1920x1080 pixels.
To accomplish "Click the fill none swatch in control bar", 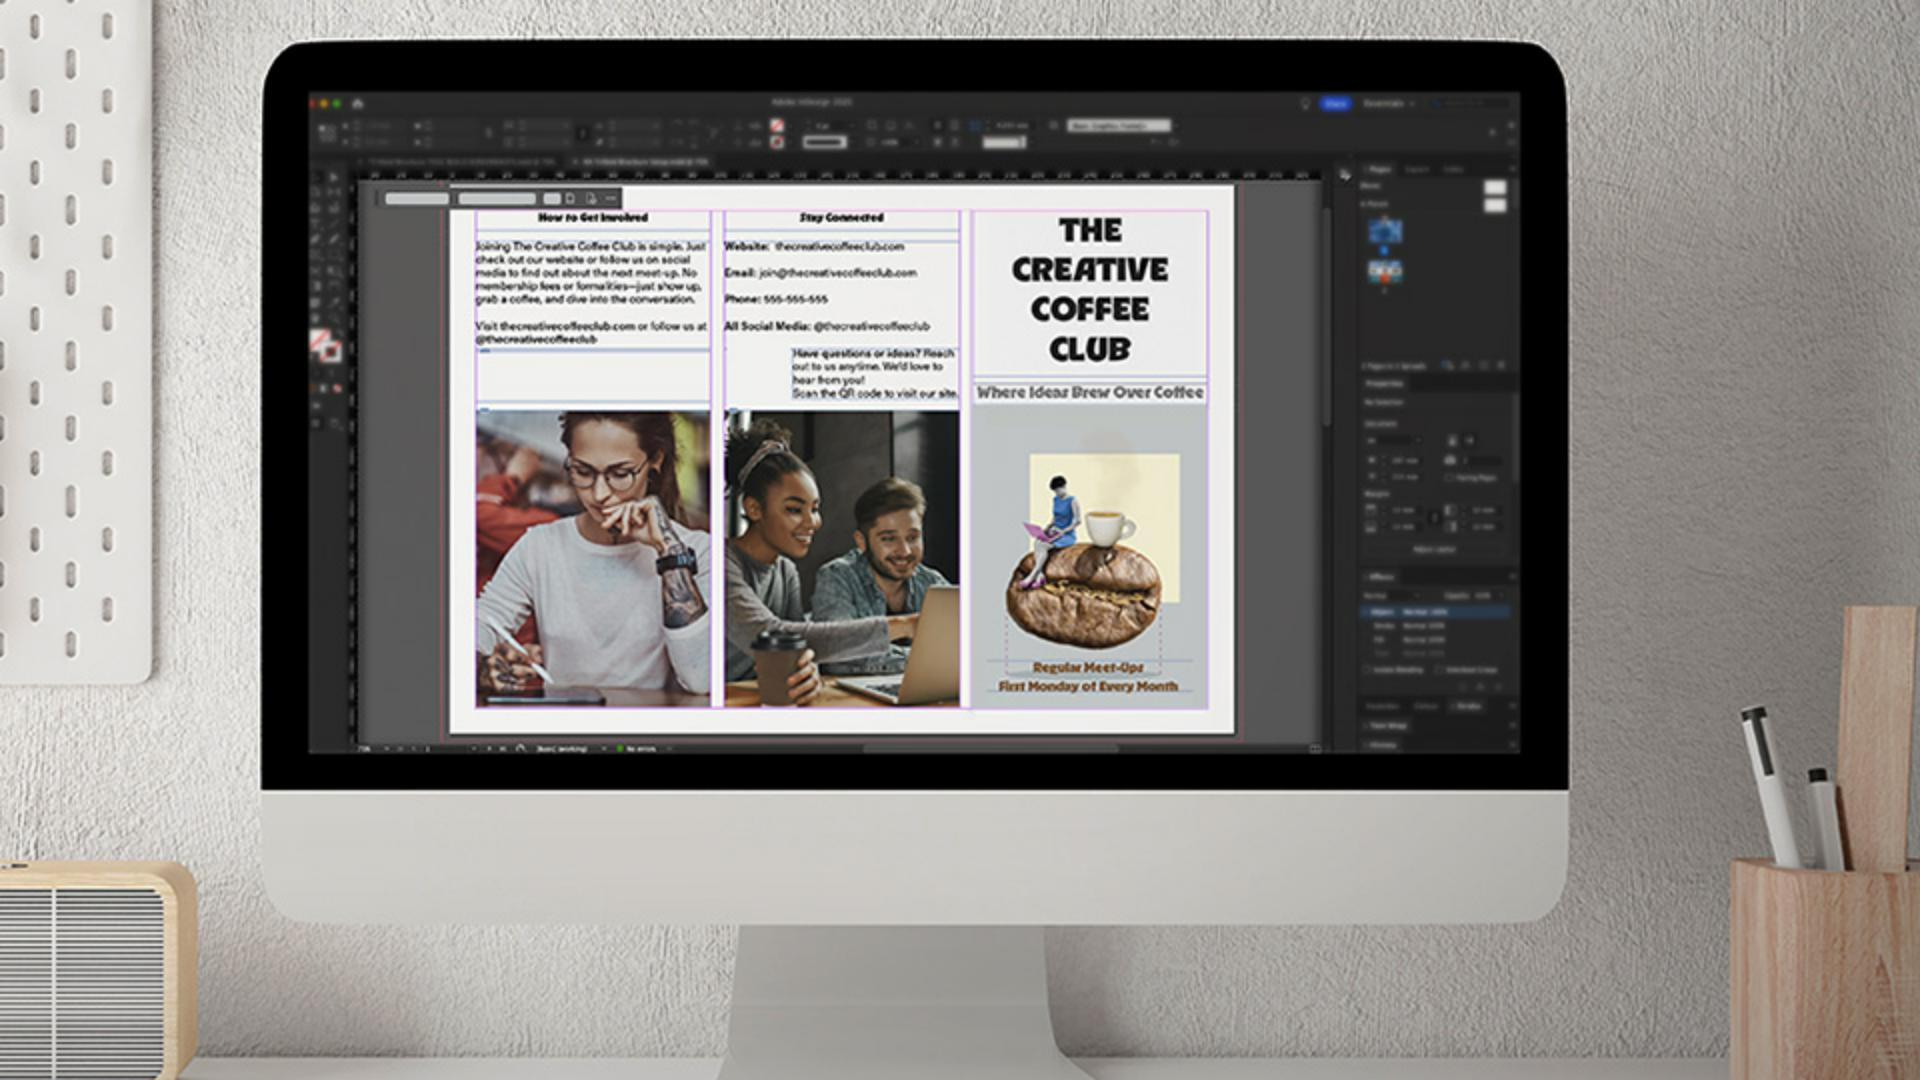I will point(777,125).
